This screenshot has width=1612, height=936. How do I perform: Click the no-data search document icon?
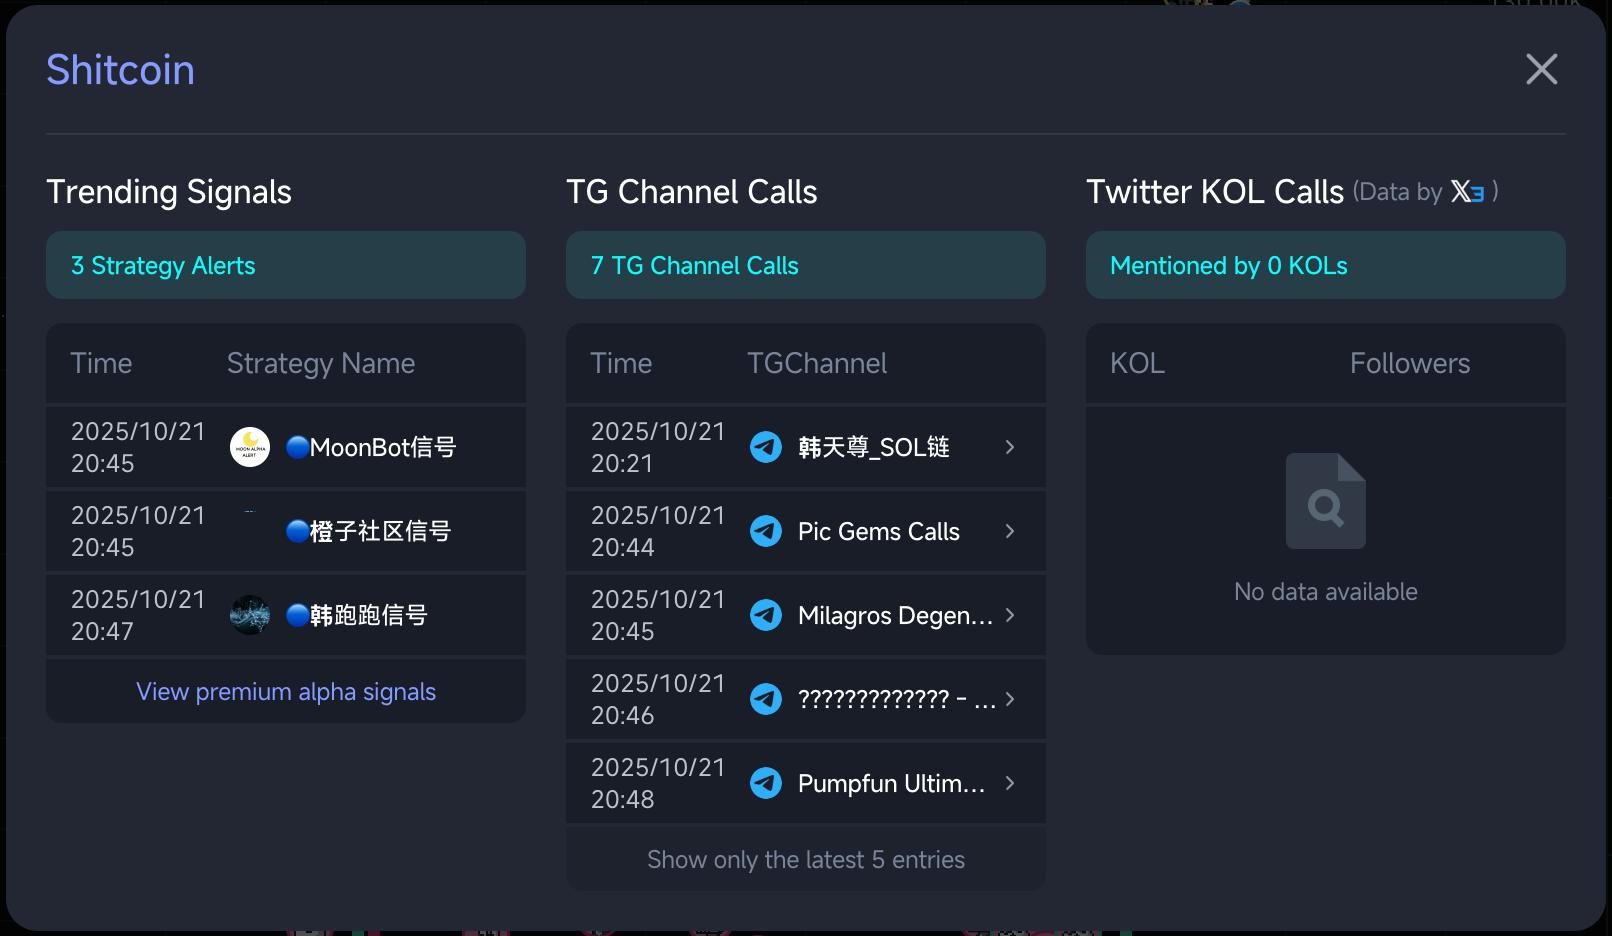pyautogui.click(x=1325, y=501)
